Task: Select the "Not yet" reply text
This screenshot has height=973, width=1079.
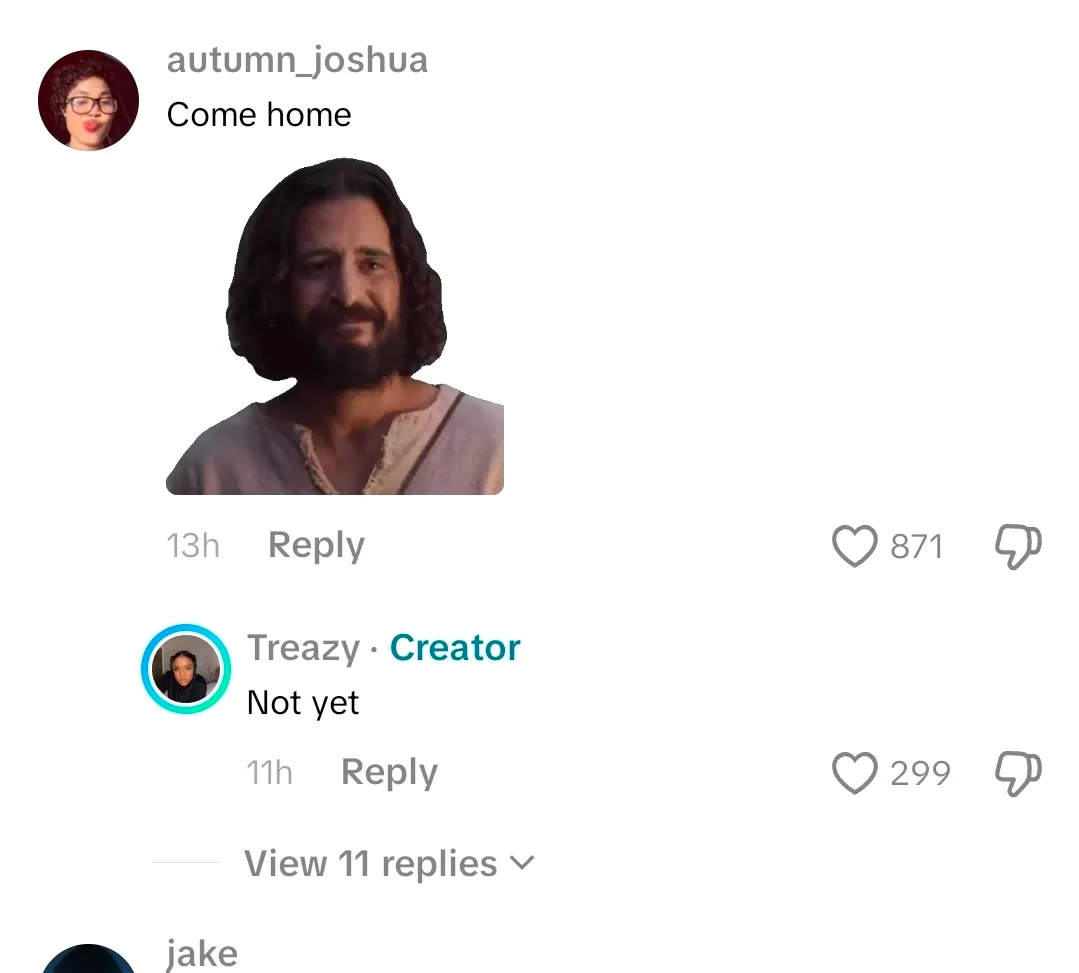Action: tap(303, 703)
